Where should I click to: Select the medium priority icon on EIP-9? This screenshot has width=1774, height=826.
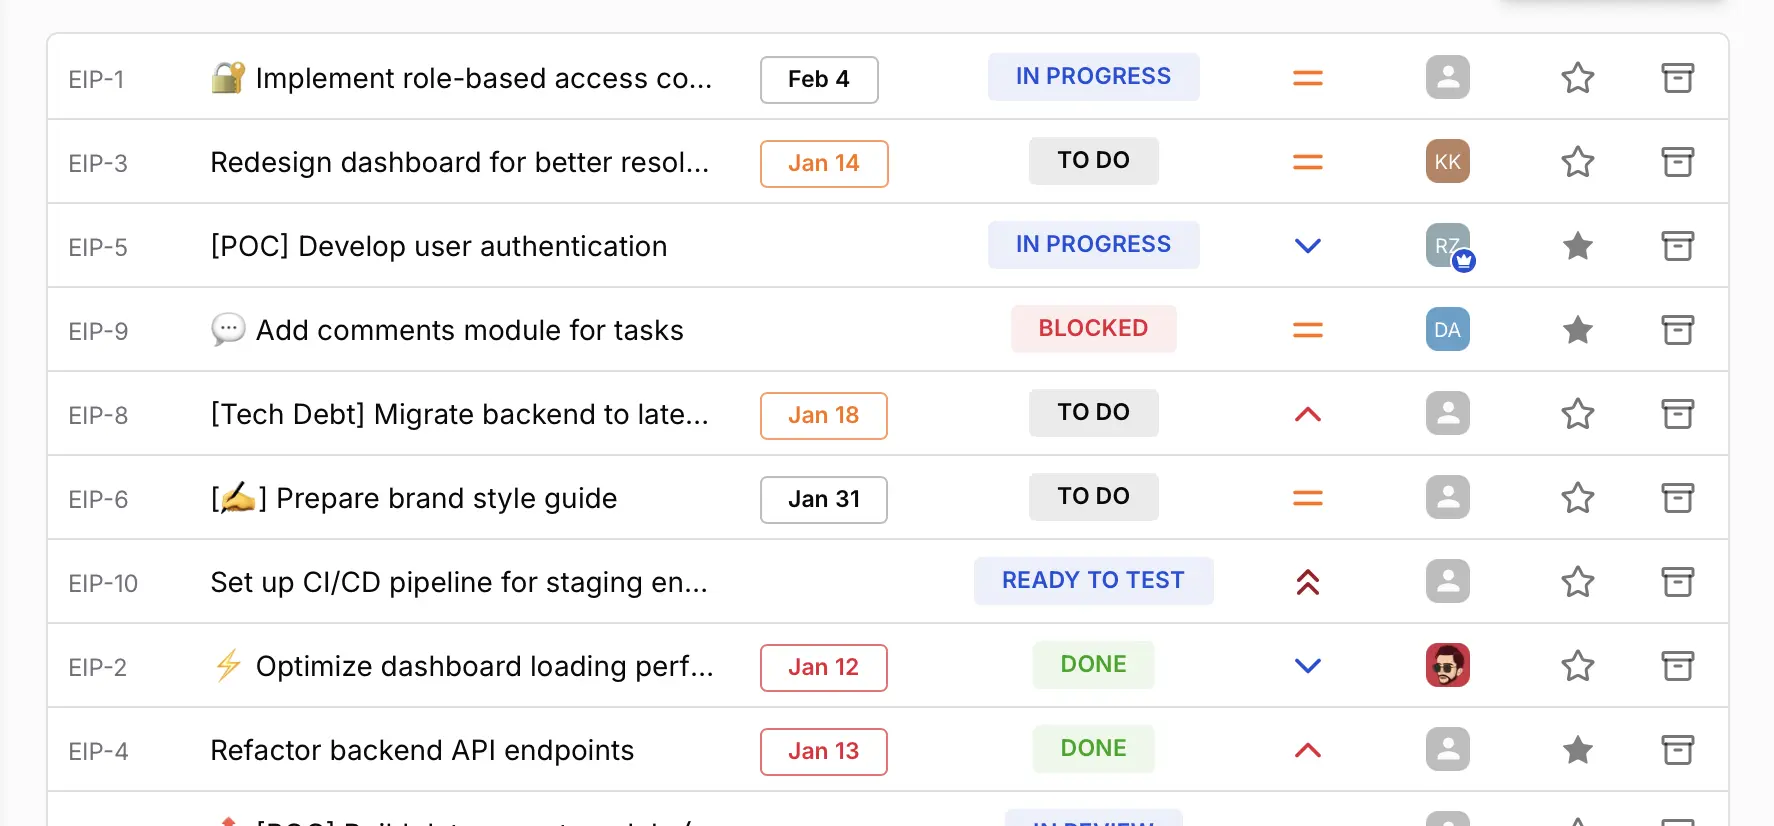coord(1307,329)
